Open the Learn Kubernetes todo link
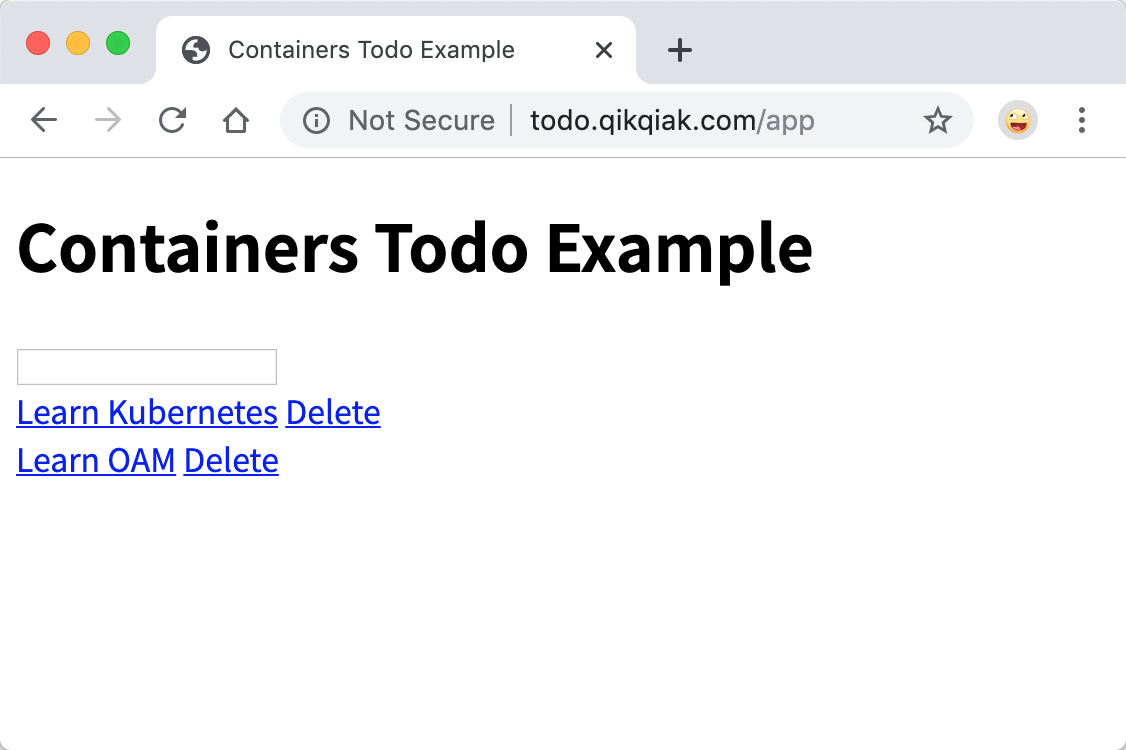 pyautogui.click(x=147, y=412)
